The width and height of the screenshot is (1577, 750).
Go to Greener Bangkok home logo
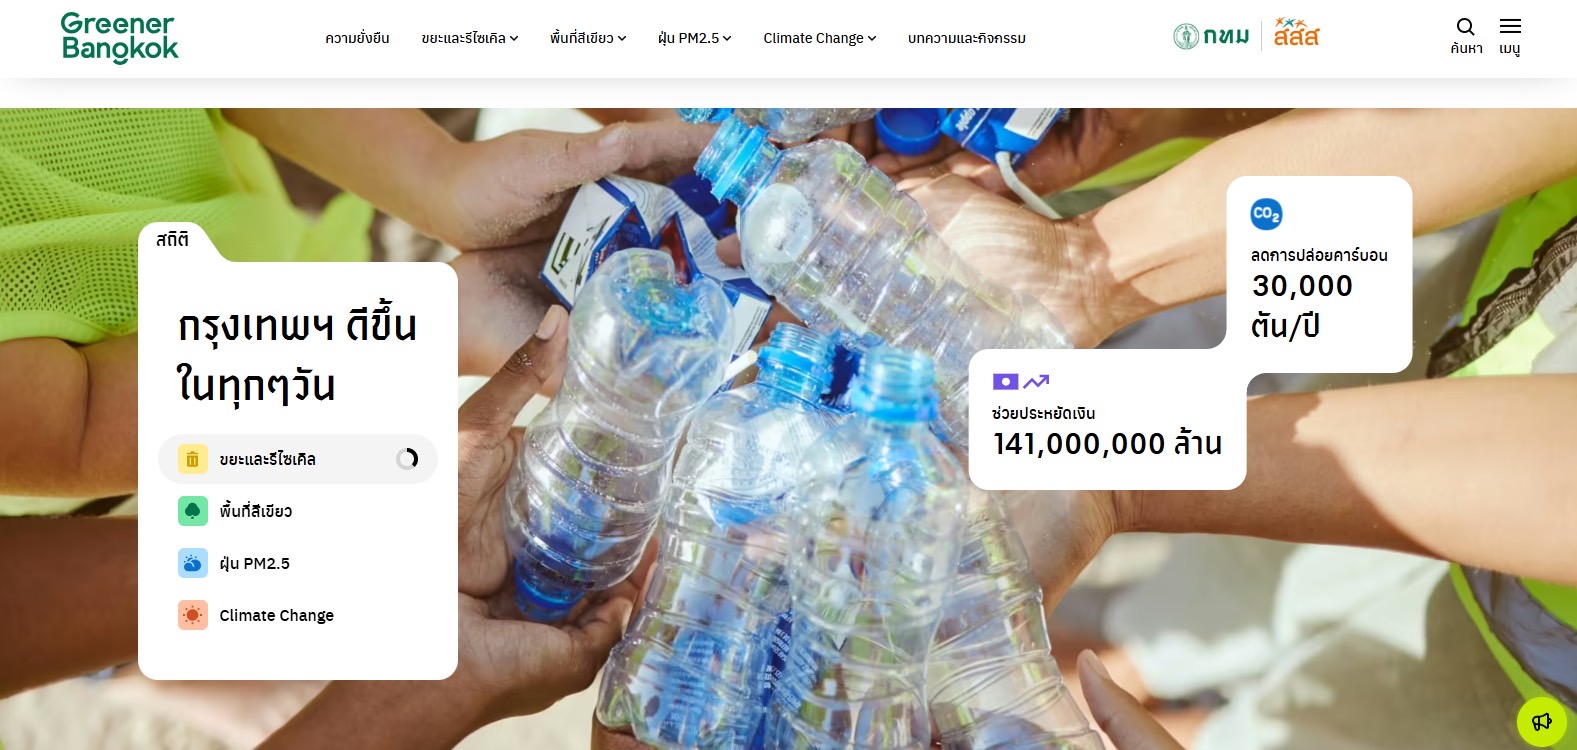119,38
